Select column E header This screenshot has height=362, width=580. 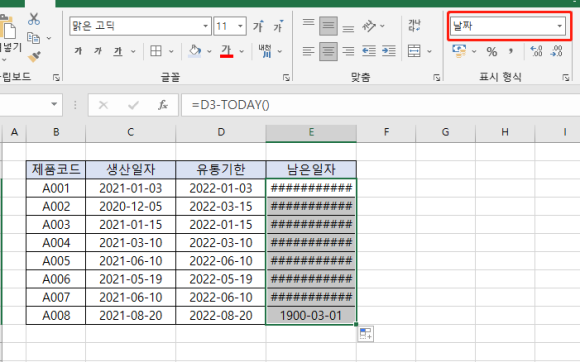[311, 132]
